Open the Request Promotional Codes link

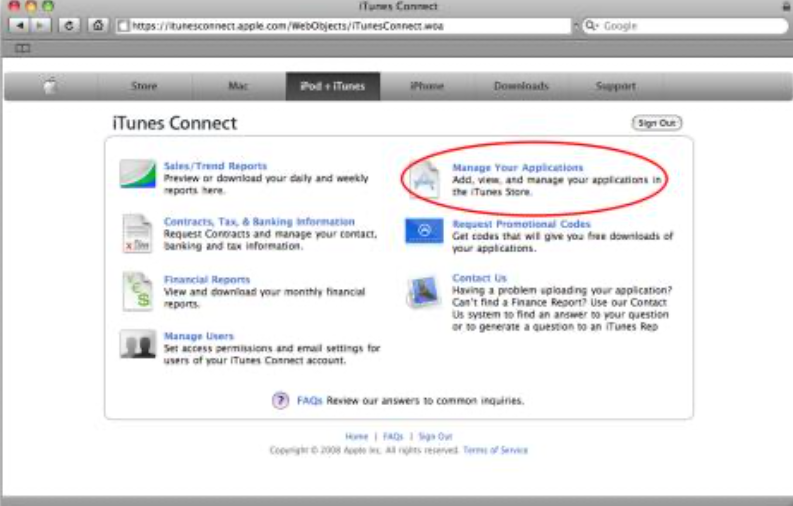click(x=521, y=224)
